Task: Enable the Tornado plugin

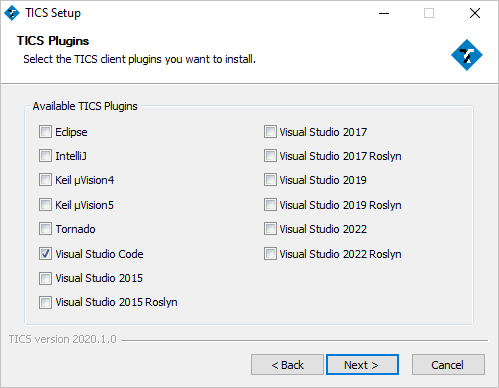Action: point(45,229)
